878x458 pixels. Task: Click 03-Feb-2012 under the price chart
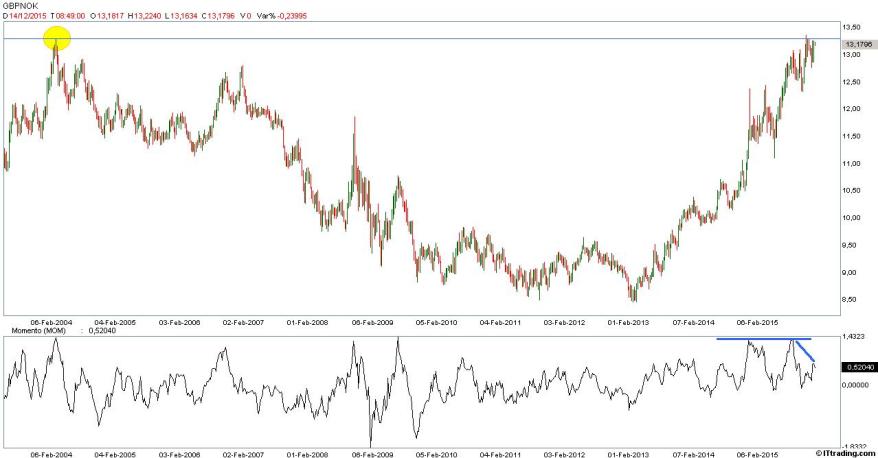pyautogui.click(x=564, y=323)
